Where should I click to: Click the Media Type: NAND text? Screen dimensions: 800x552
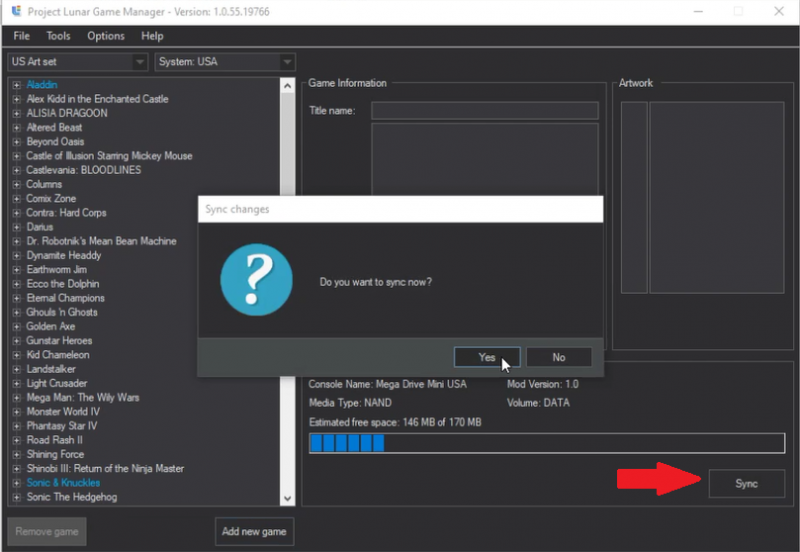[351, 403]
